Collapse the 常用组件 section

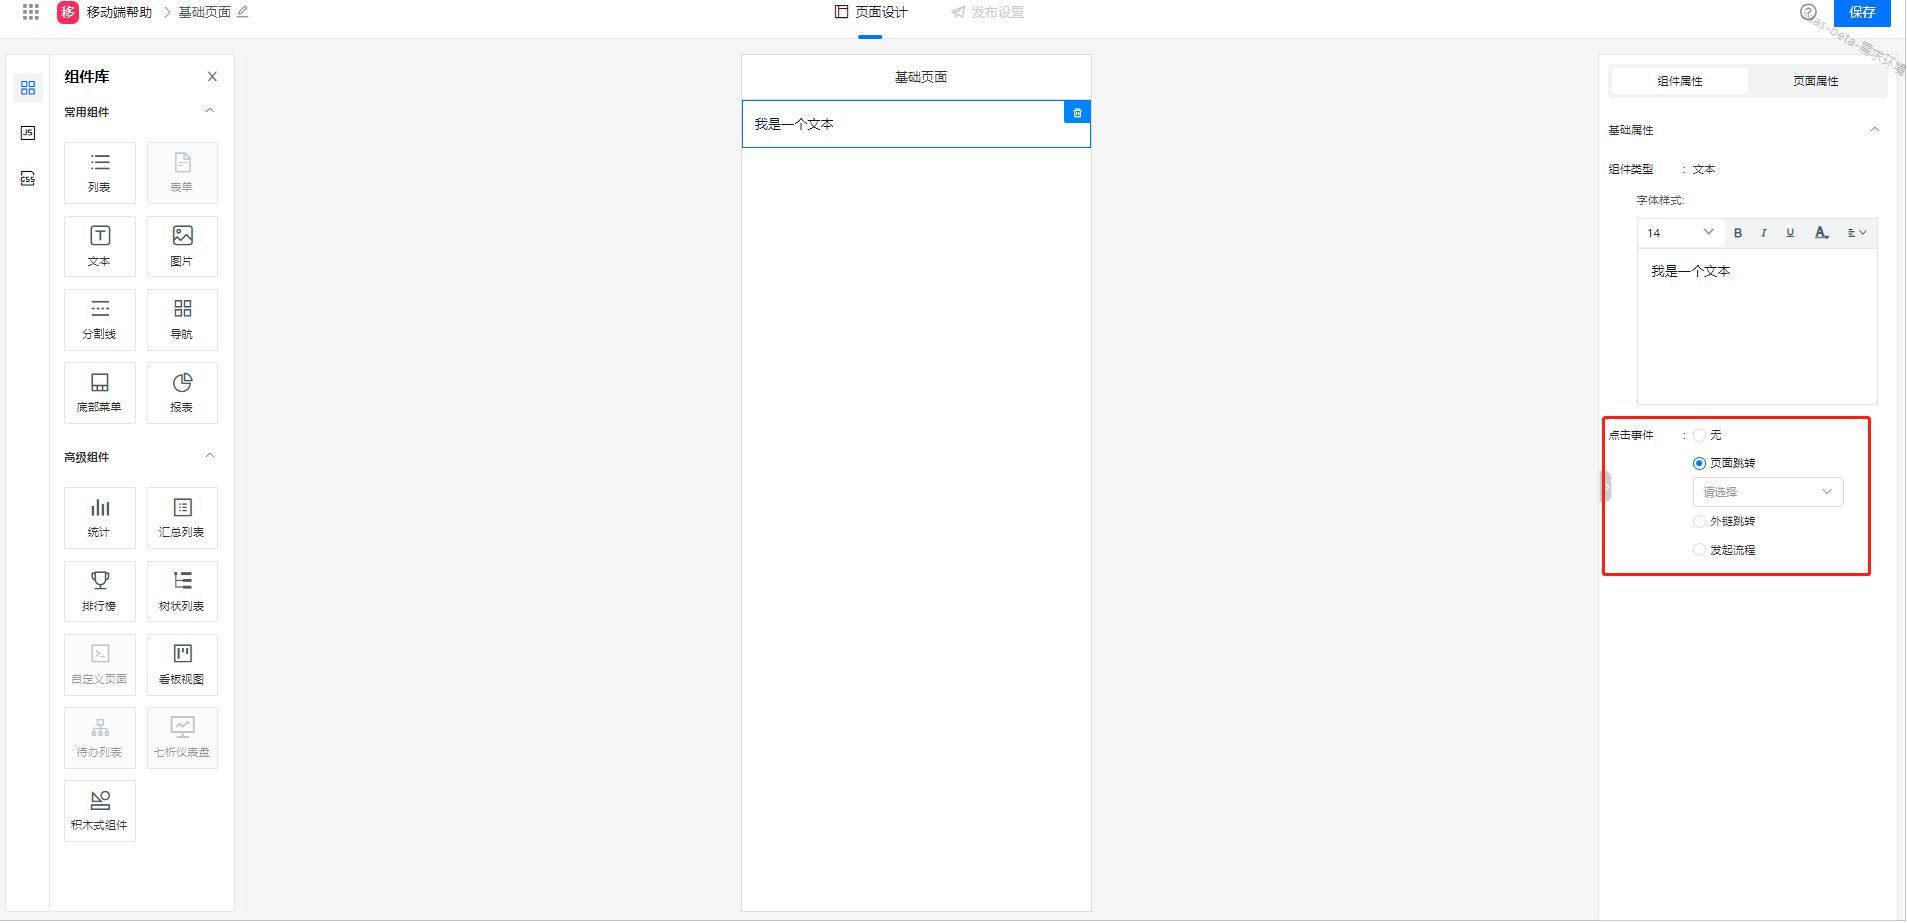pyautogui.click(x=210, y=111)
